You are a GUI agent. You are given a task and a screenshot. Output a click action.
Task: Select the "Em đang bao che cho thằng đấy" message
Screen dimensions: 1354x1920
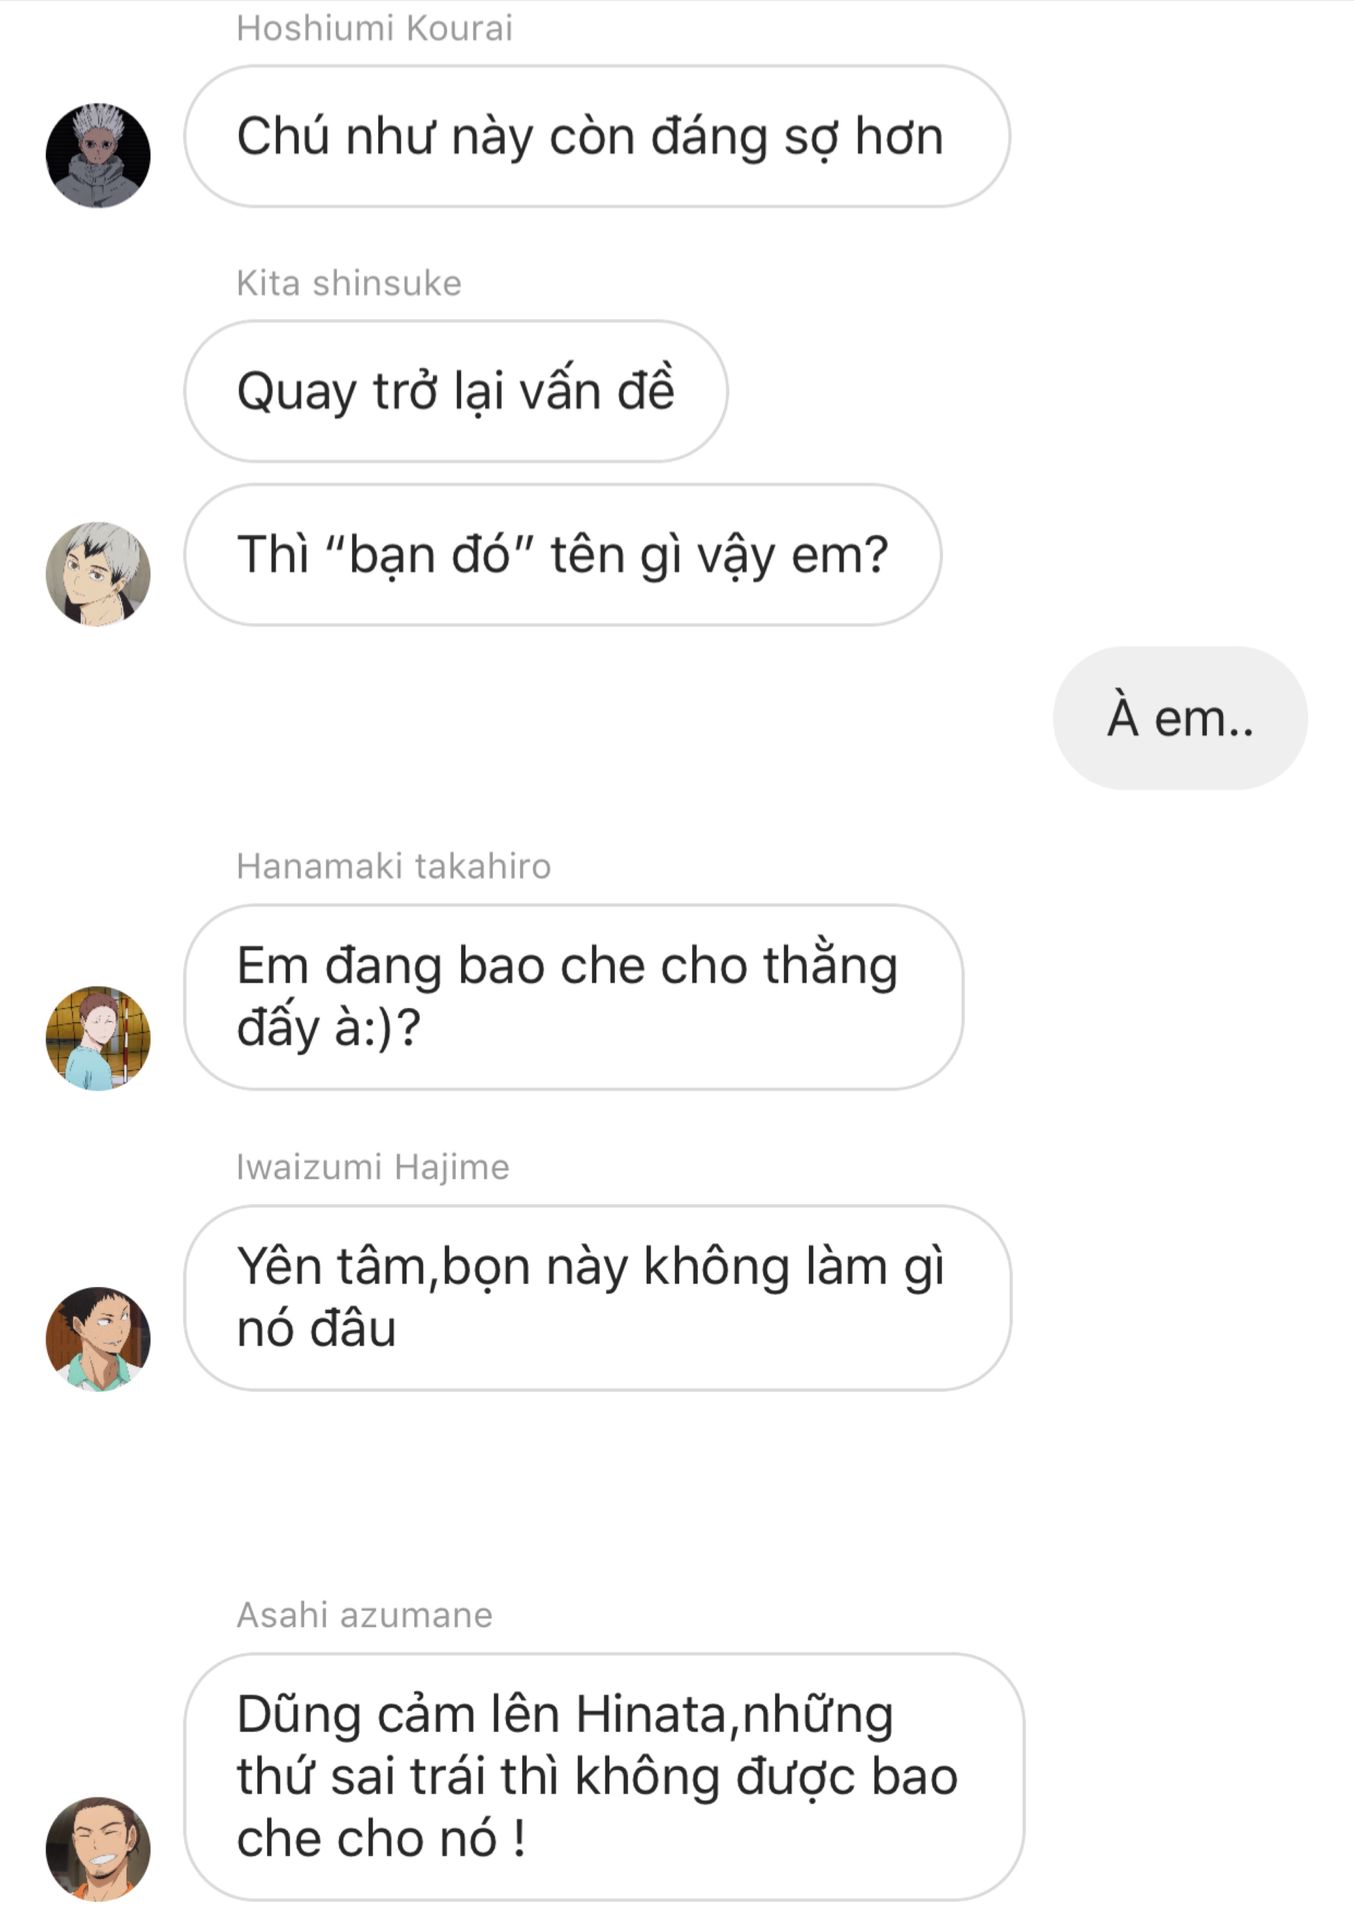tap(574, 997)
